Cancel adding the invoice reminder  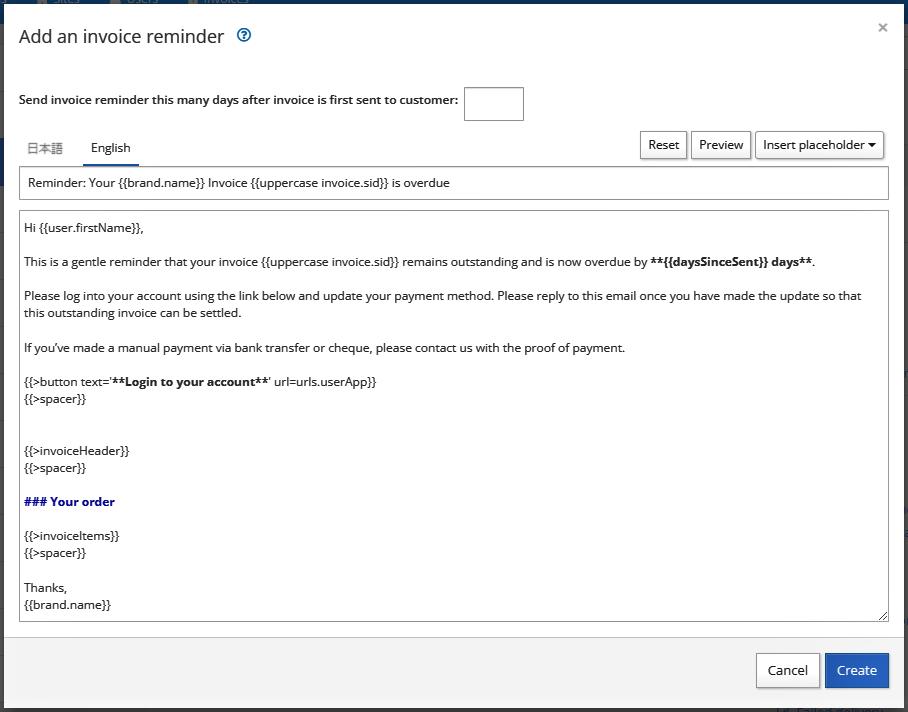click(788, 670)
